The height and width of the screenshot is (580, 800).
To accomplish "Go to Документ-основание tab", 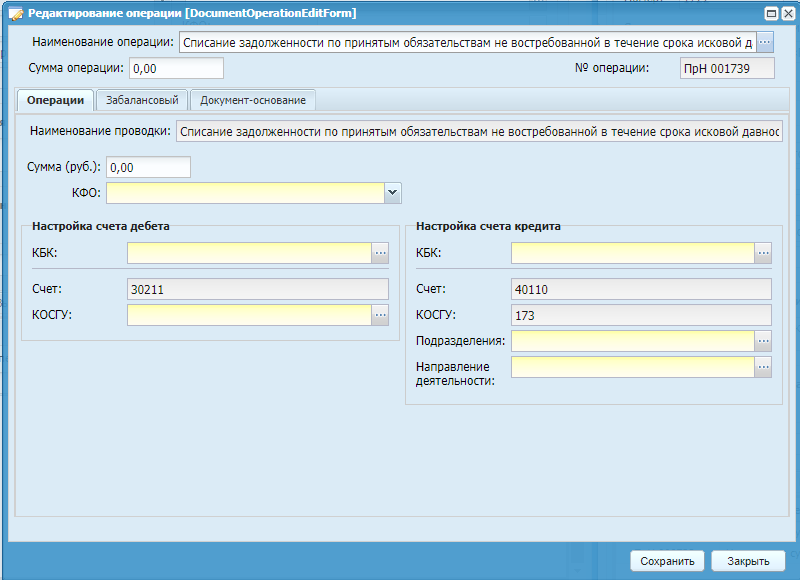I will tap(253, 100).
